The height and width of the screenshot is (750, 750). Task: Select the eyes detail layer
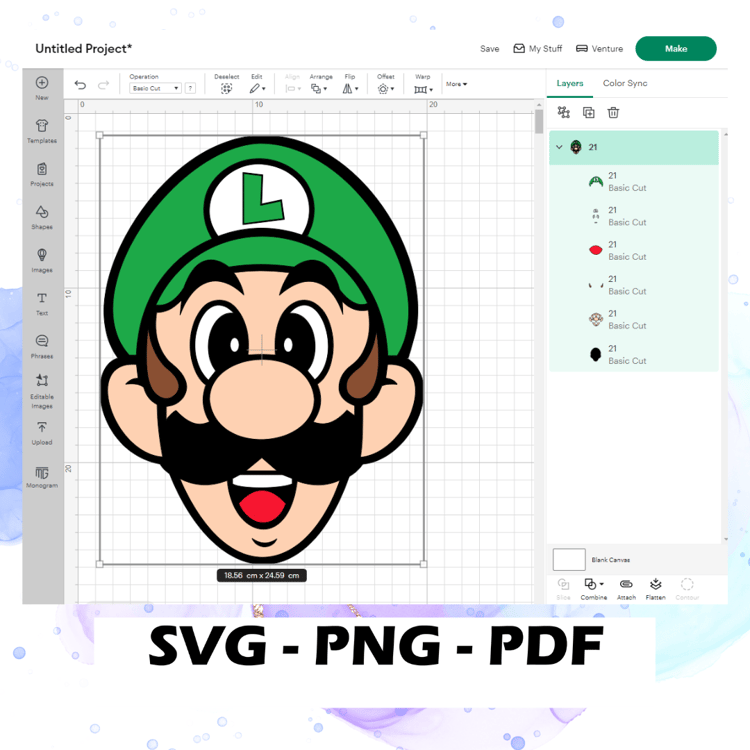[x=634, y=216]
